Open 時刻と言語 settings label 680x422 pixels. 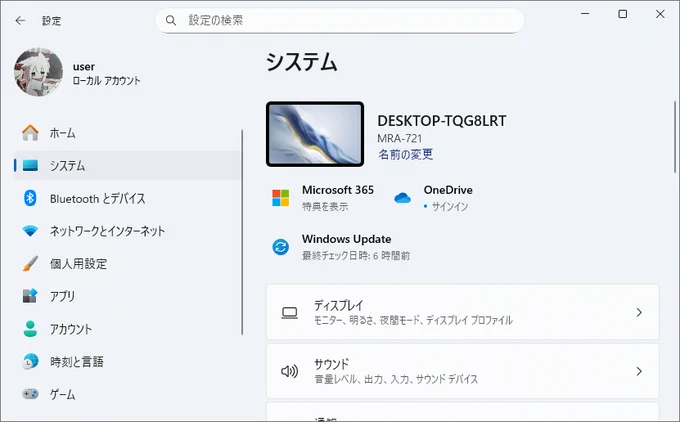[77, 362]
